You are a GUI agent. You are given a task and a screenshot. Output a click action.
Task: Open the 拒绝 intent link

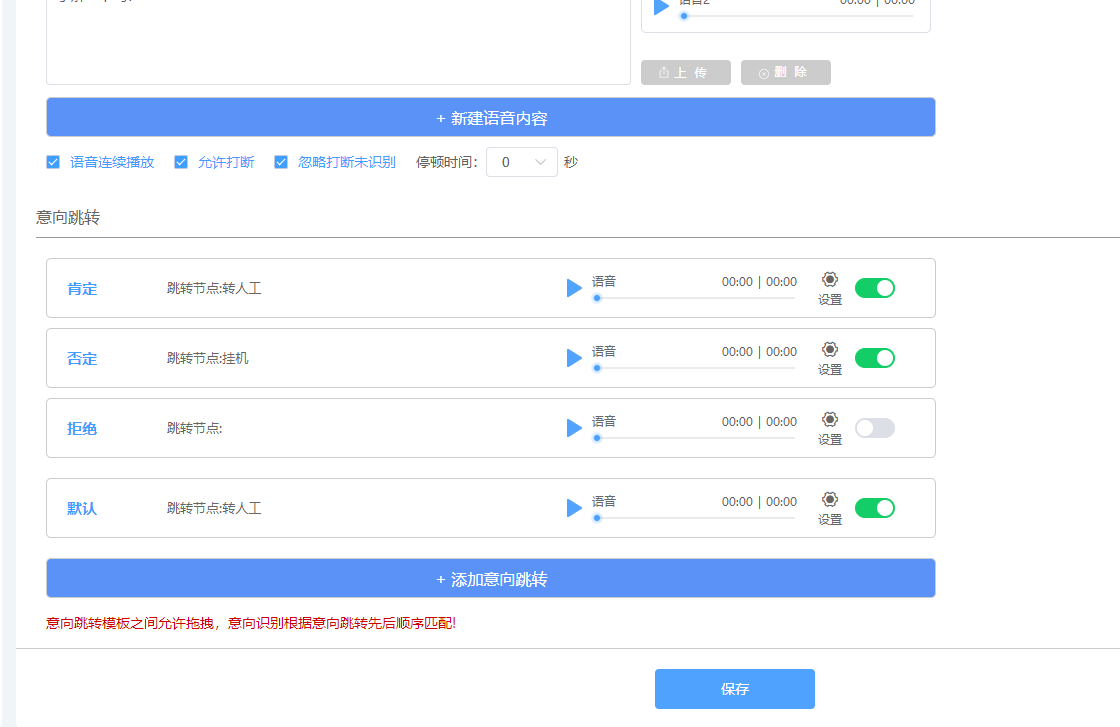[x=82, y=428]
